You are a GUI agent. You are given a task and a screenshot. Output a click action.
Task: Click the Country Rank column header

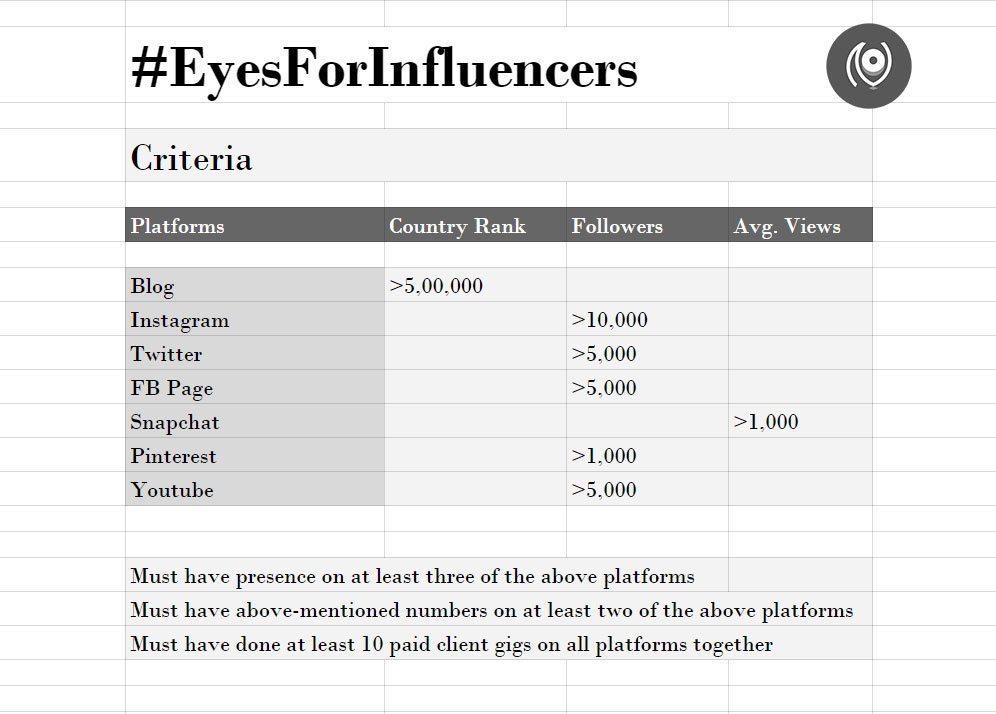click(x=475, y=225)
